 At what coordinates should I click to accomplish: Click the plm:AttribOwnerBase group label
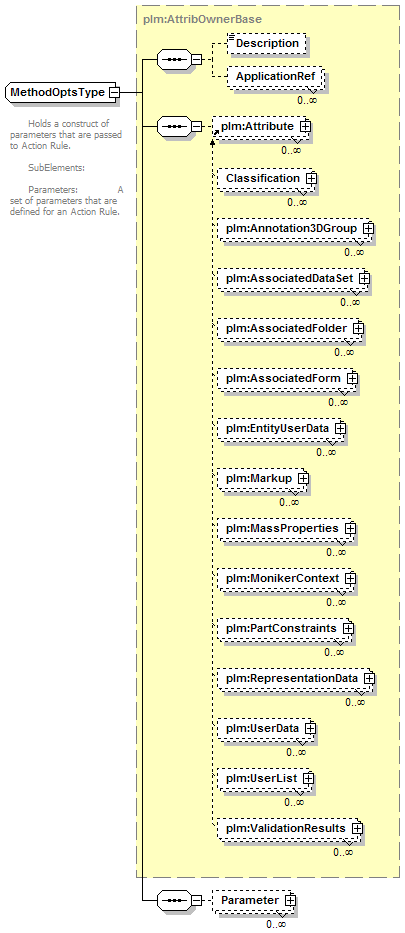point(202,19)
